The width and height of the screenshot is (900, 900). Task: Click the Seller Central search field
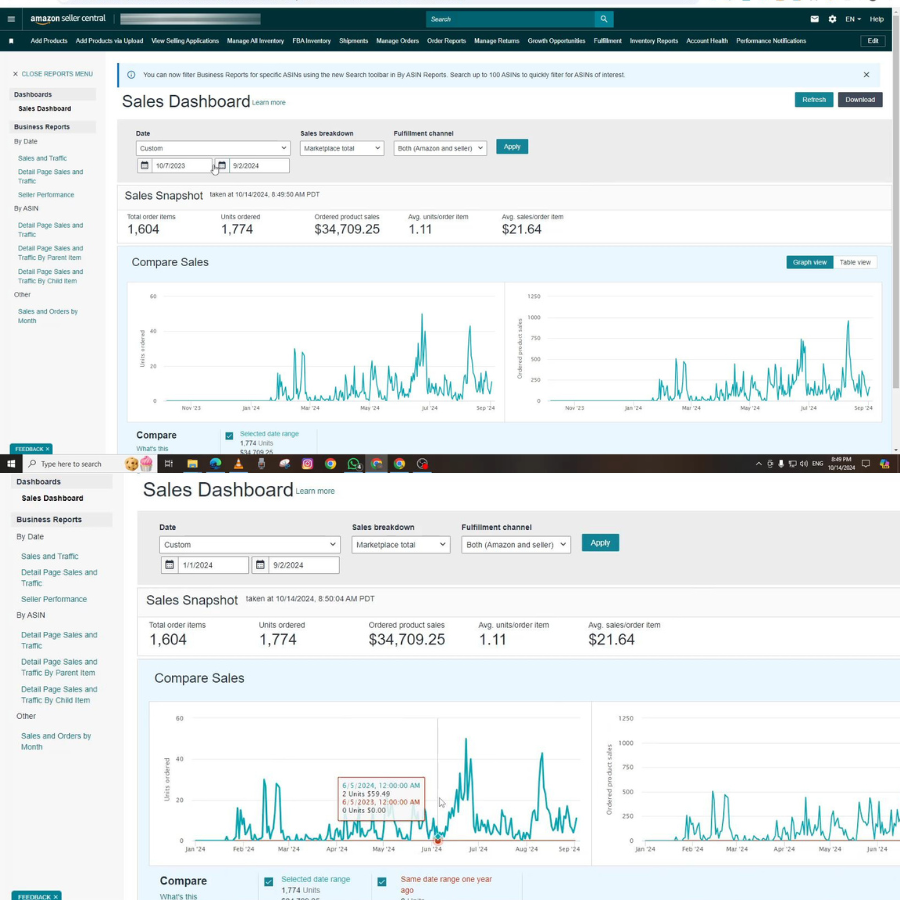coord(510,19)
